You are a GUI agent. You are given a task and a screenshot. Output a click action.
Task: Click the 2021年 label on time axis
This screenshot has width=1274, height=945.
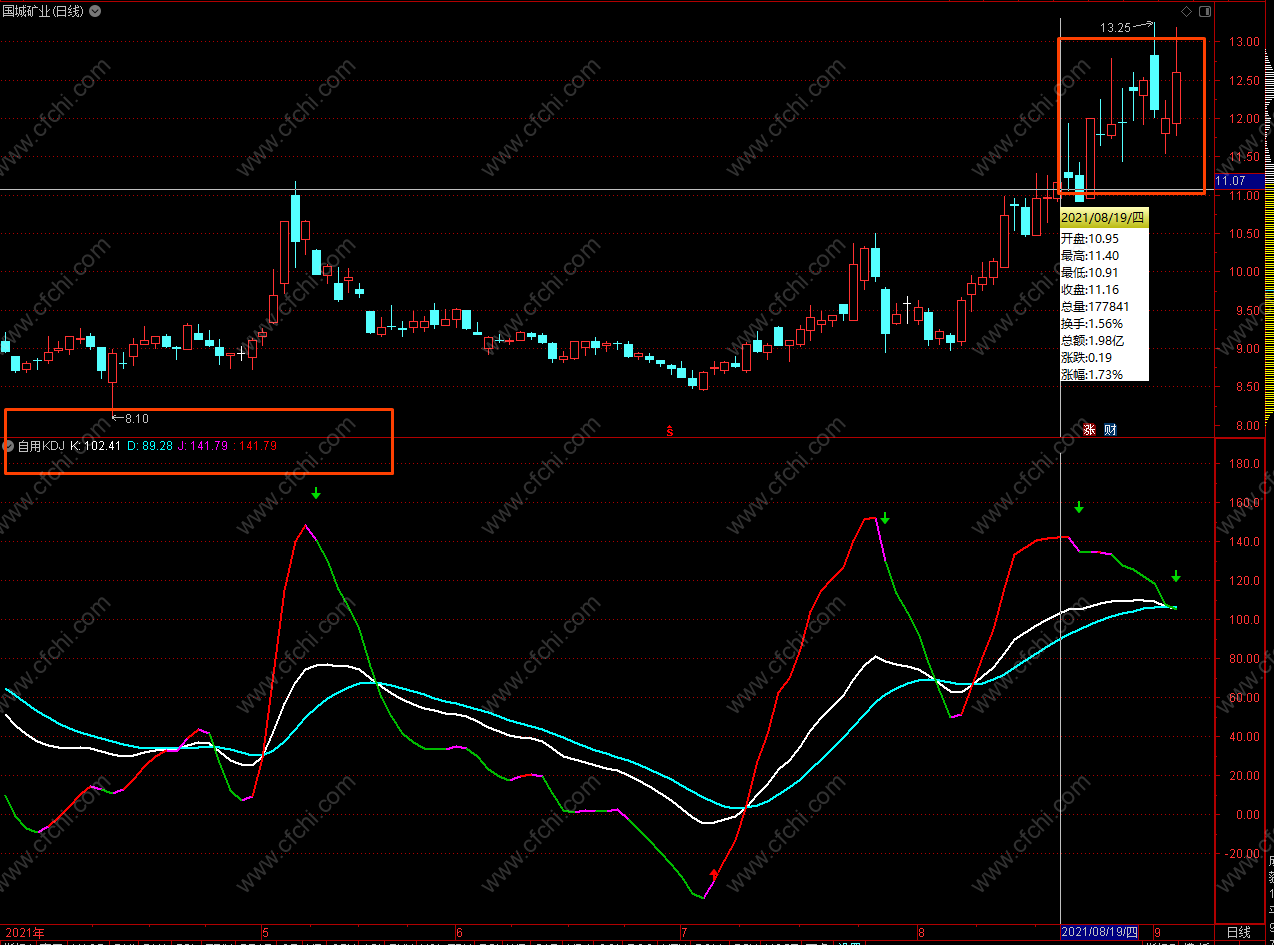pos(24,932)
